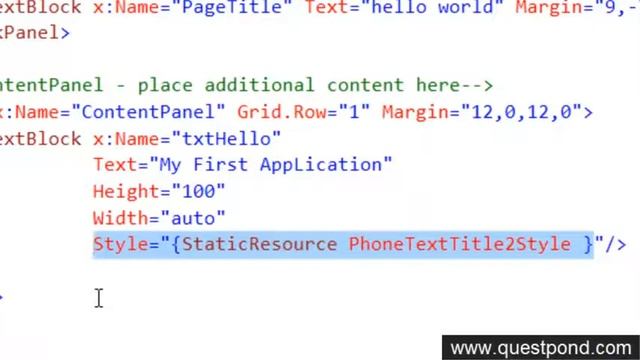
Task: Click the ContentPanel comment line
Action: coord(246,85)
